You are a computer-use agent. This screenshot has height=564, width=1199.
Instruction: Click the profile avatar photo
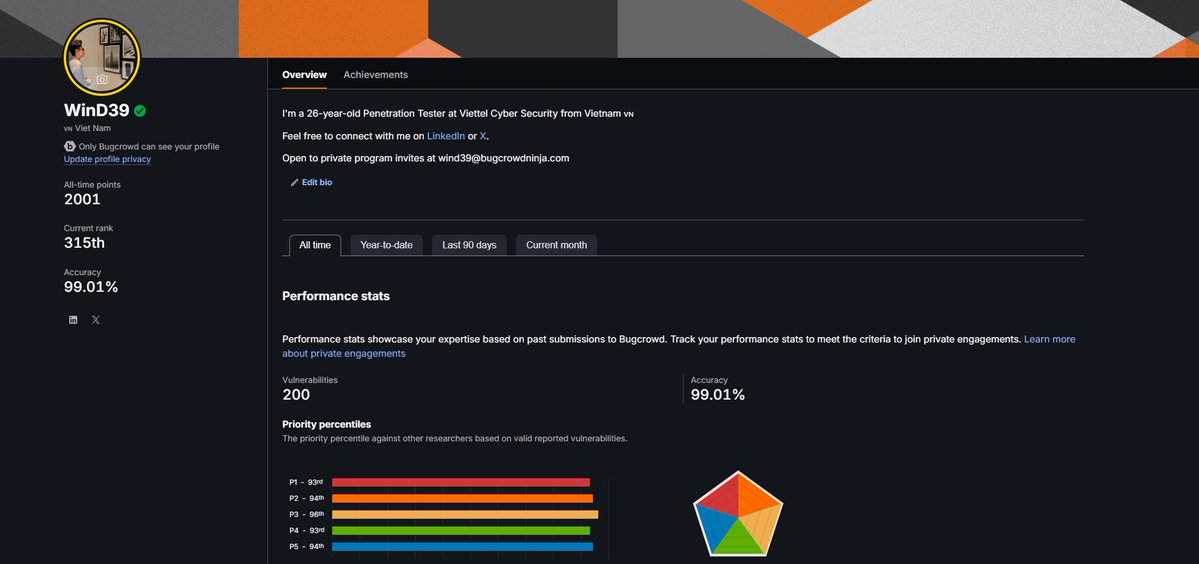click(102, 57)
